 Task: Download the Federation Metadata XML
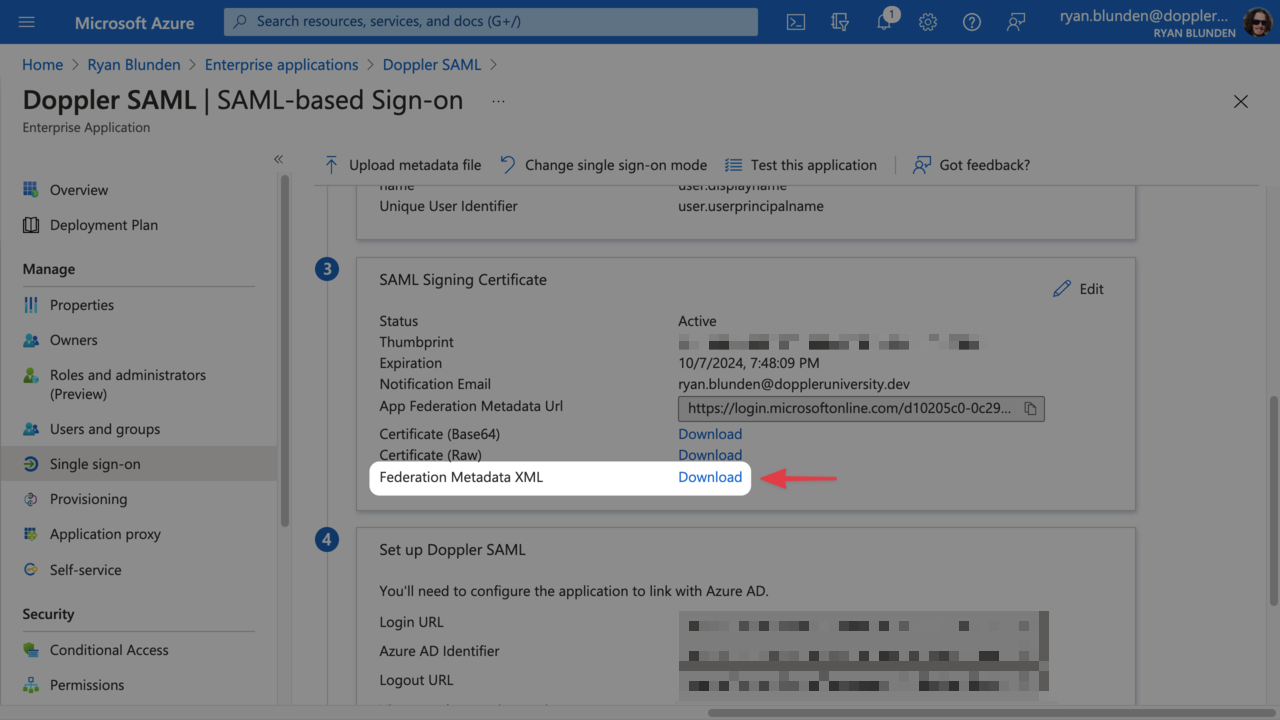[x=710, y=477]
